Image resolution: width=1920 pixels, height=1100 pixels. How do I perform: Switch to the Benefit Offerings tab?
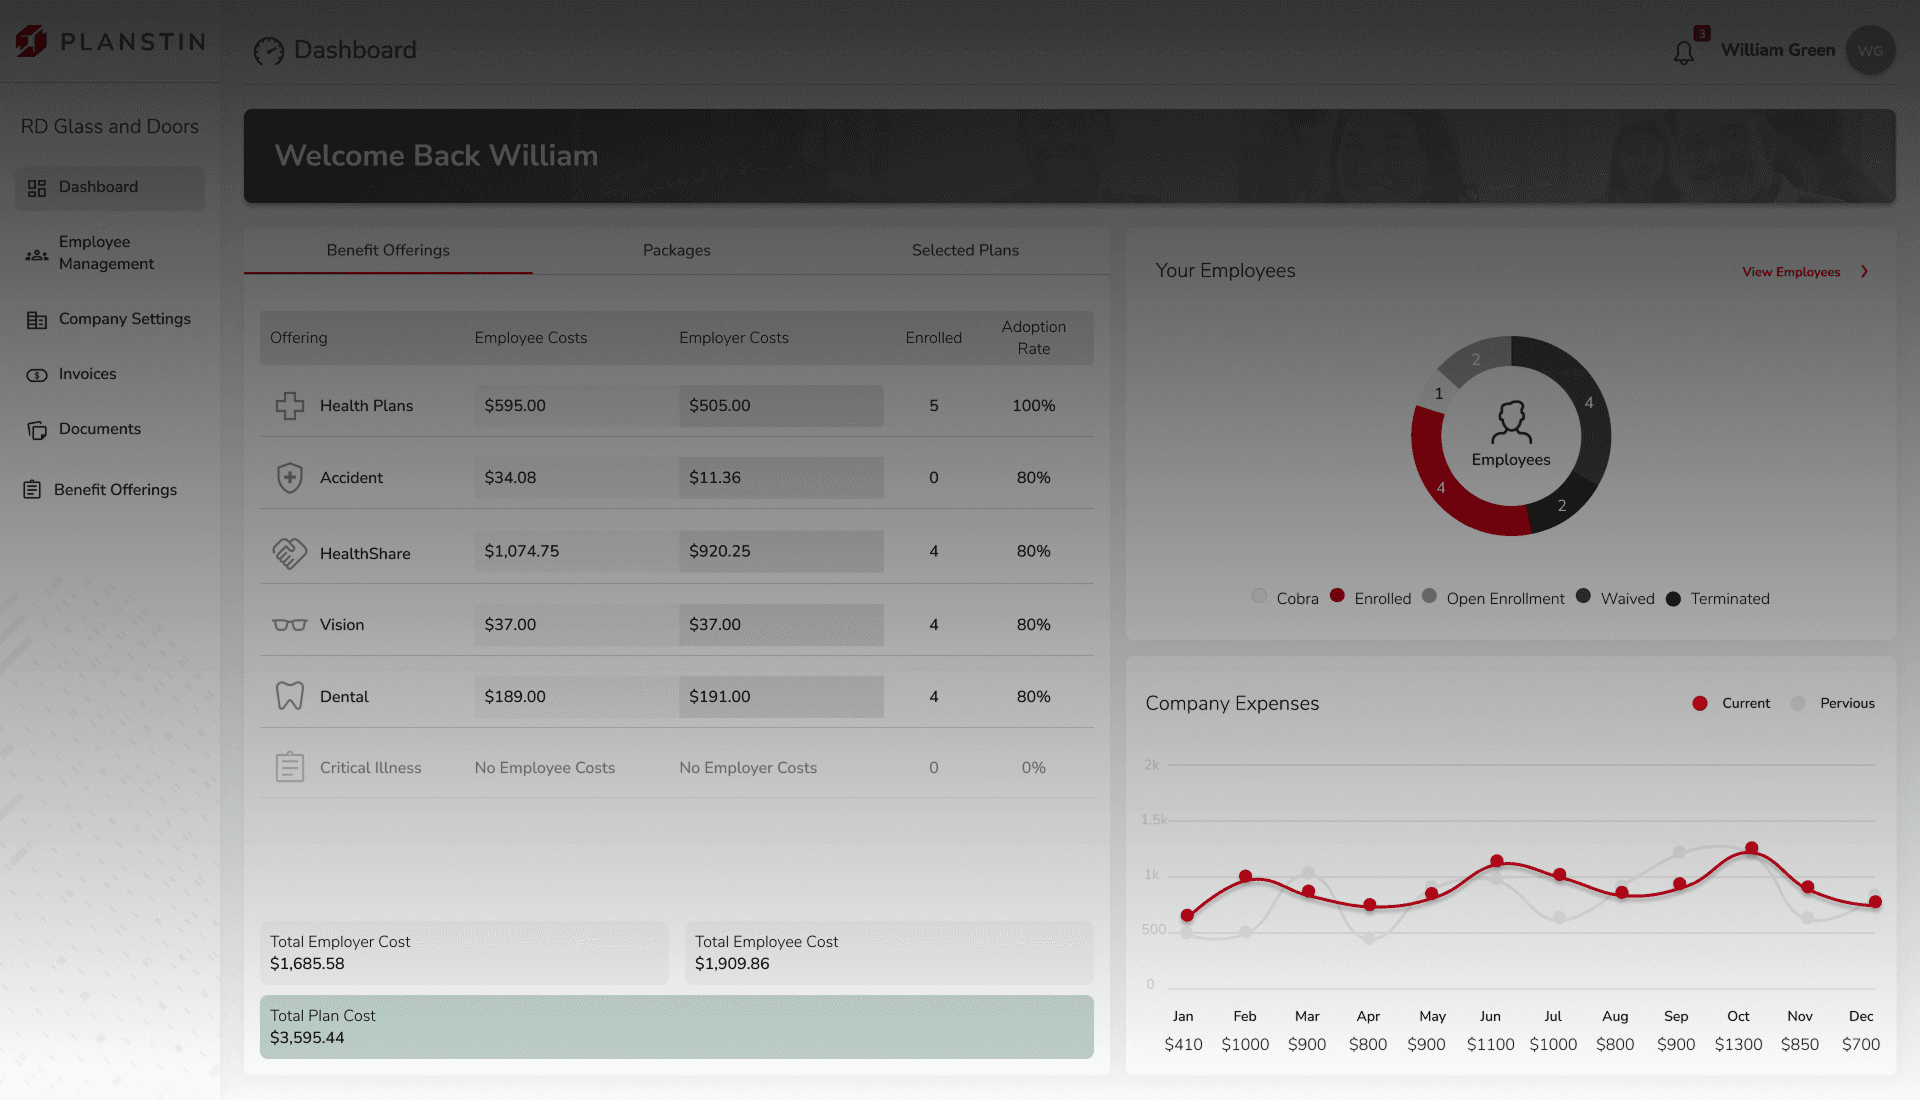coord(388,251)
